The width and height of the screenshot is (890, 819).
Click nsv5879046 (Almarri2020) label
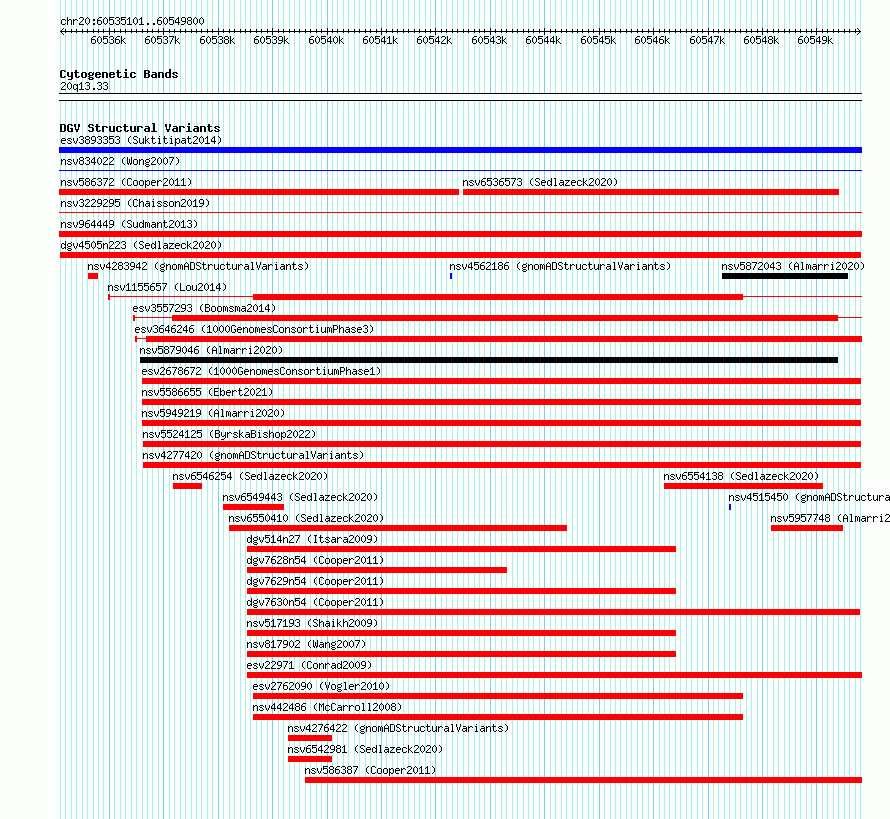click(211, 350)
